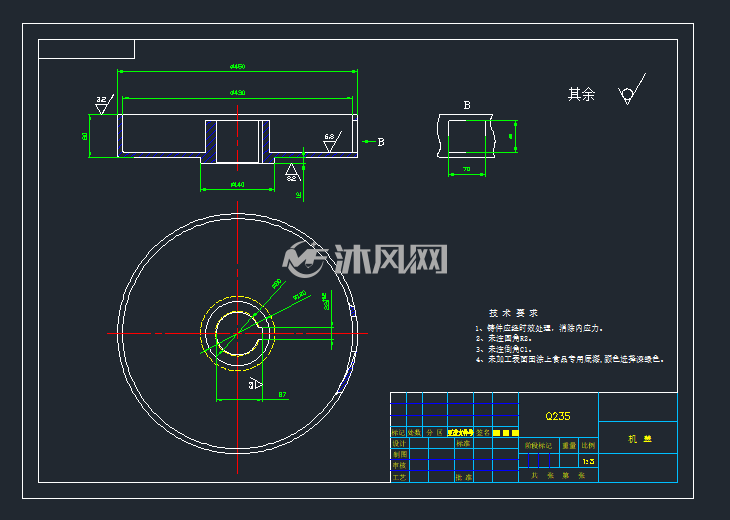Viewport: 730px width, 520px height.
Task: Select the 1:3 scale value
Action: click(588, 461)
